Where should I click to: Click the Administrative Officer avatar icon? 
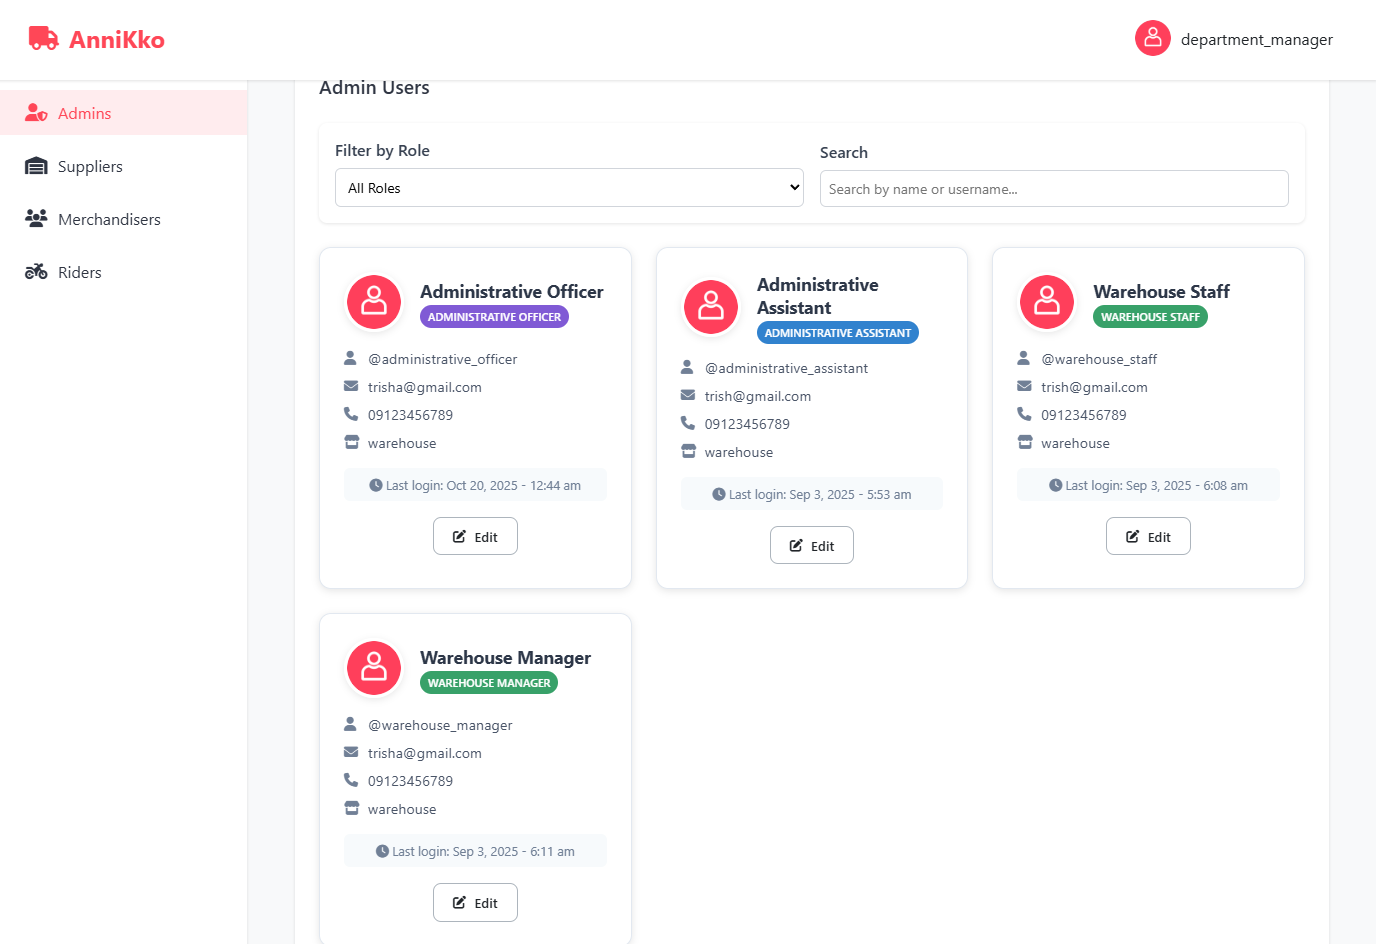coord(374,302)
